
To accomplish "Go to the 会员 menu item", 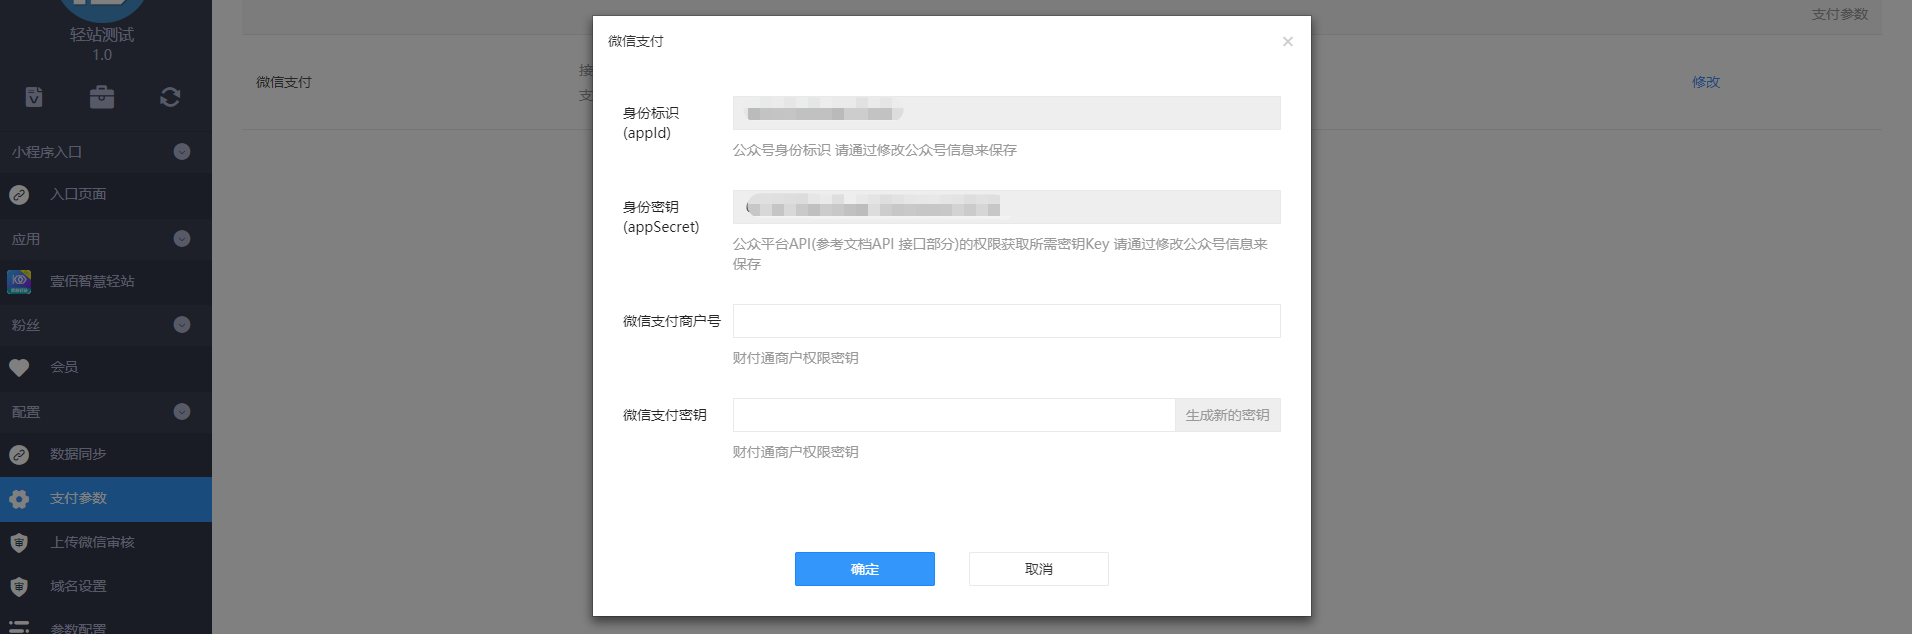I will (106, 368).
